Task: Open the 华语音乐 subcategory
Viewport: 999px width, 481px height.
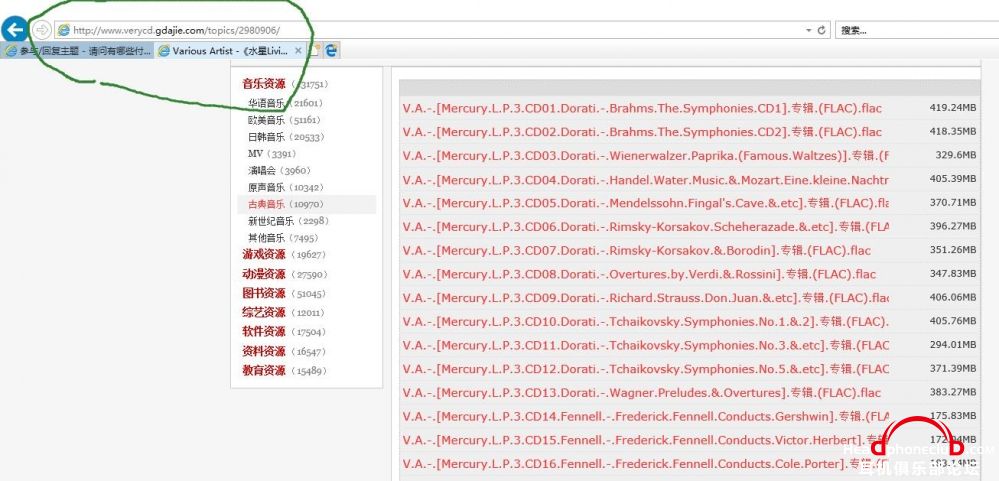Action: click(x=266, y=103)
